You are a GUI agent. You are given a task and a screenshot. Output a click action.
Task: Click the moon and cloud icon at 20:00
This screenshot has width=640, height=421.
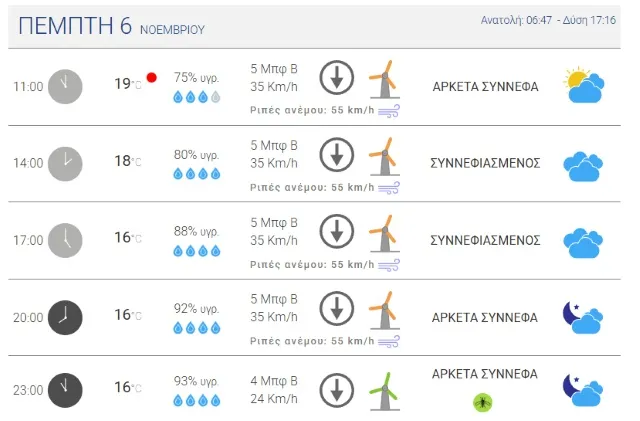583,317
